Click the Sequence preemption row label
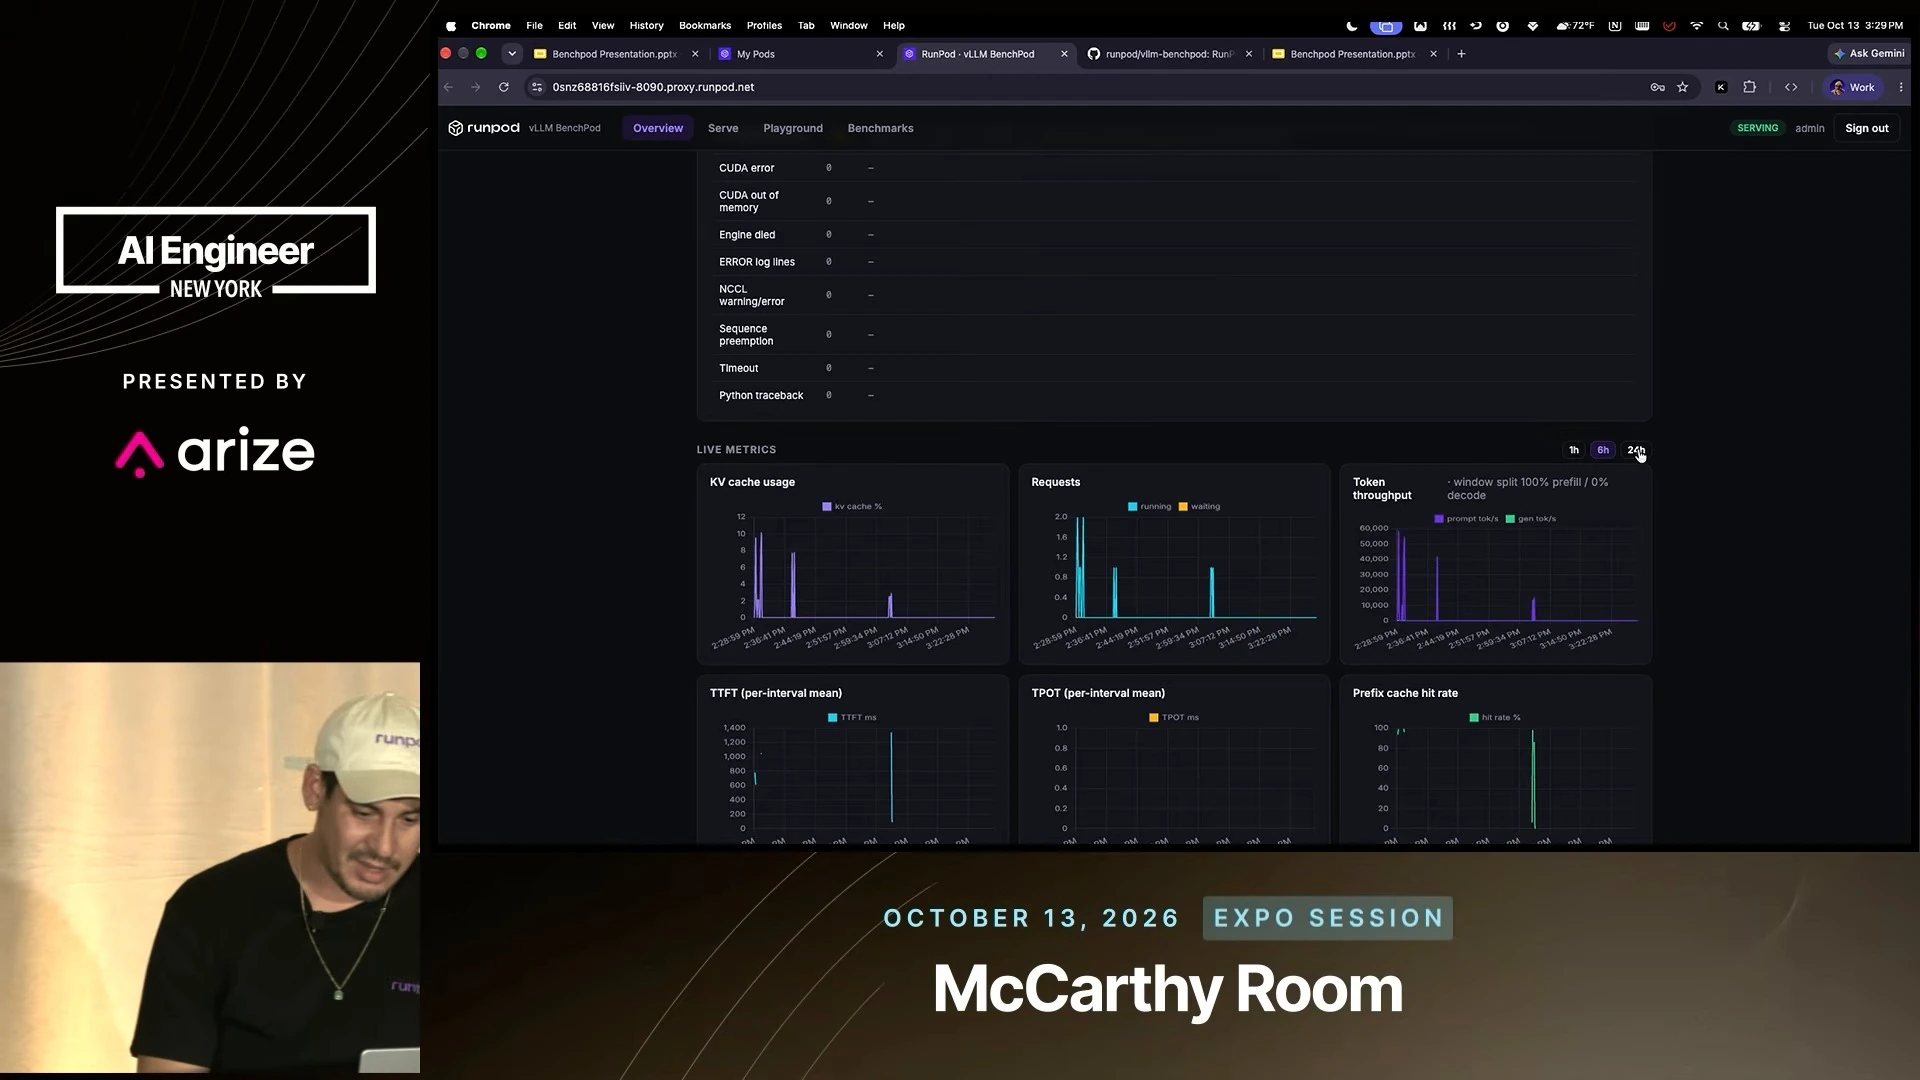Viewport: 1920px width, 1080px height. point(746,335)
